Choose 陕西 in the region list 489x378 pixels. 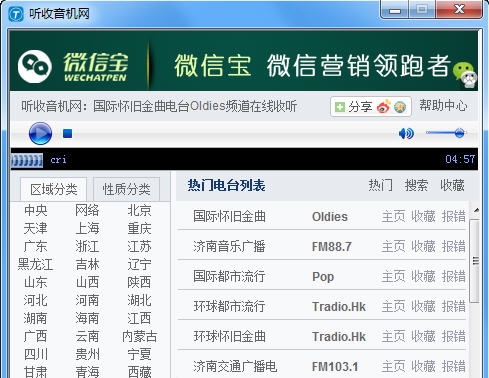pyautogui.click(x=139, y=282)
